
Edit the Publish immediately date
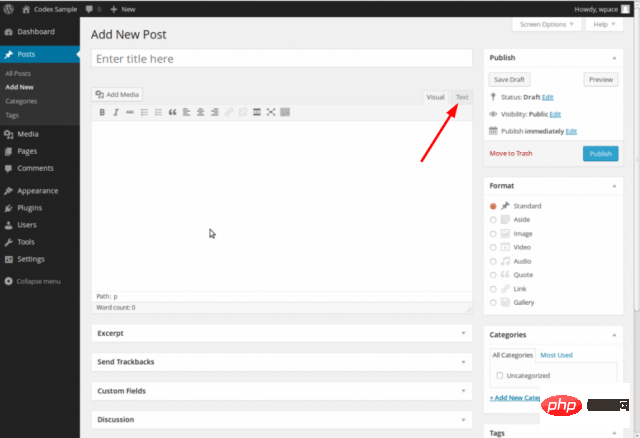[x=571, y=131]
